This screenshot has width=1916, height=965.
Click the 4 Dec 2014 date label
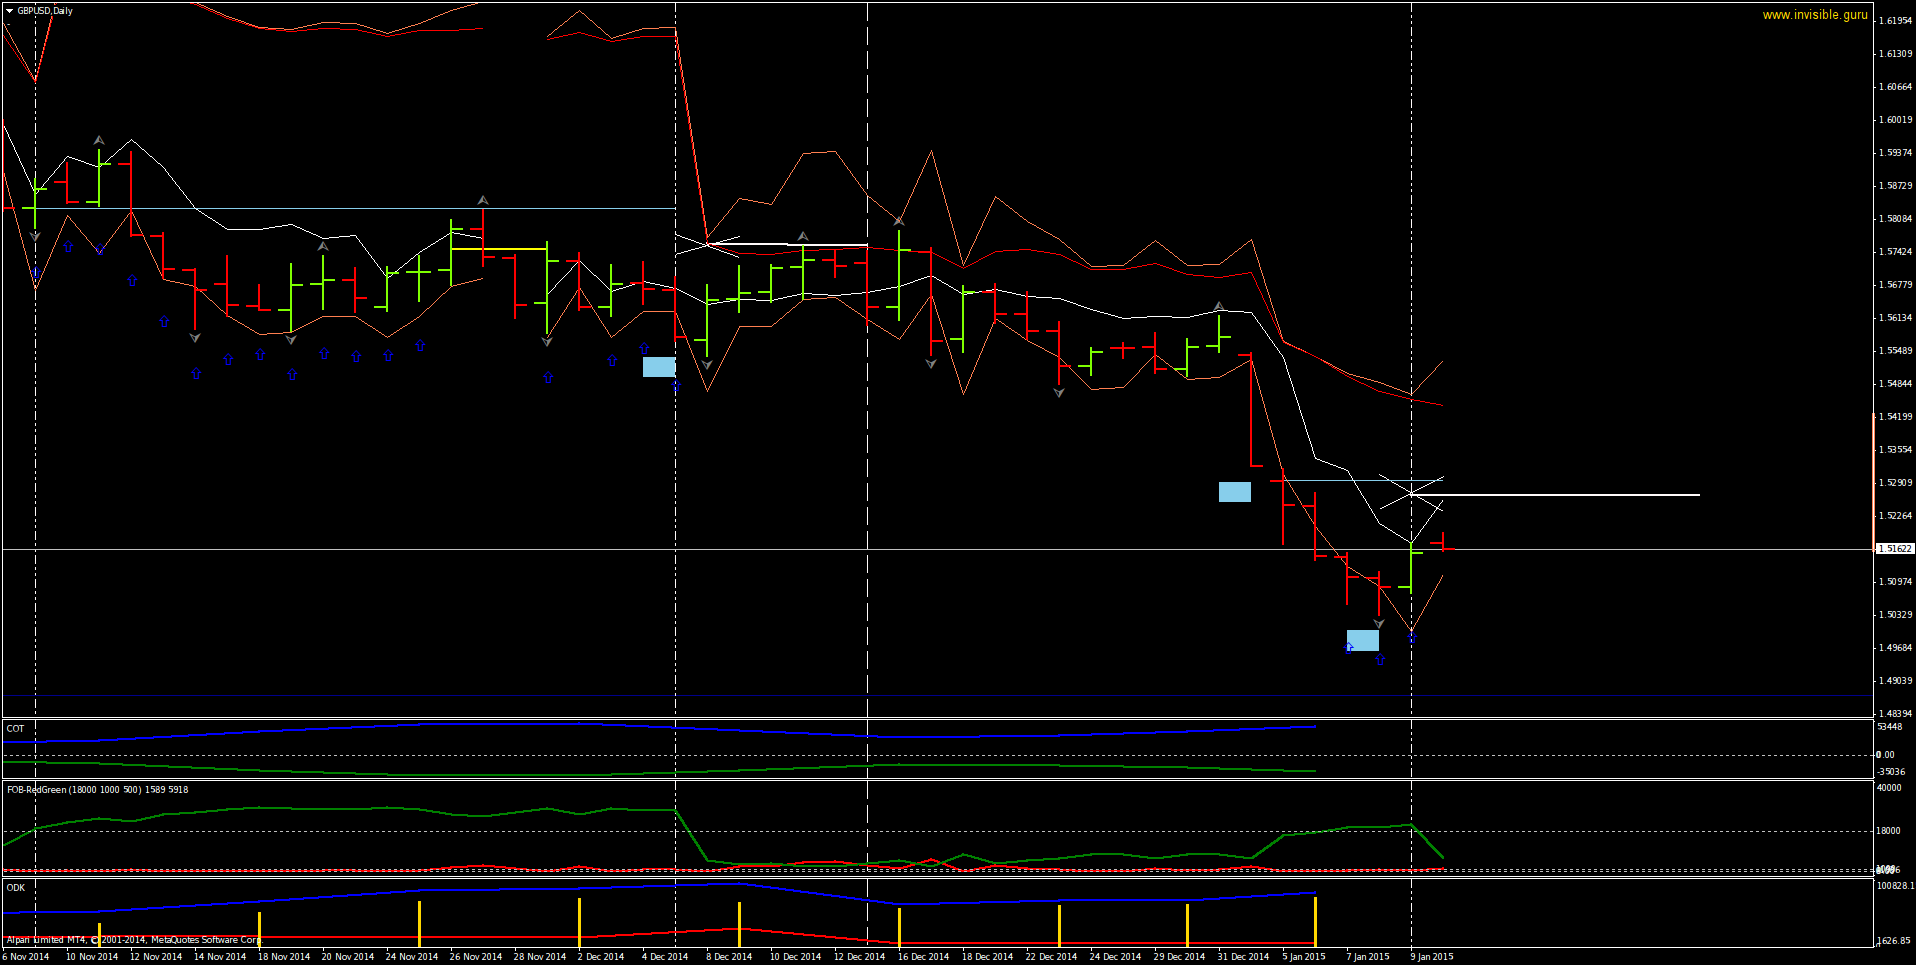point(665,957)
